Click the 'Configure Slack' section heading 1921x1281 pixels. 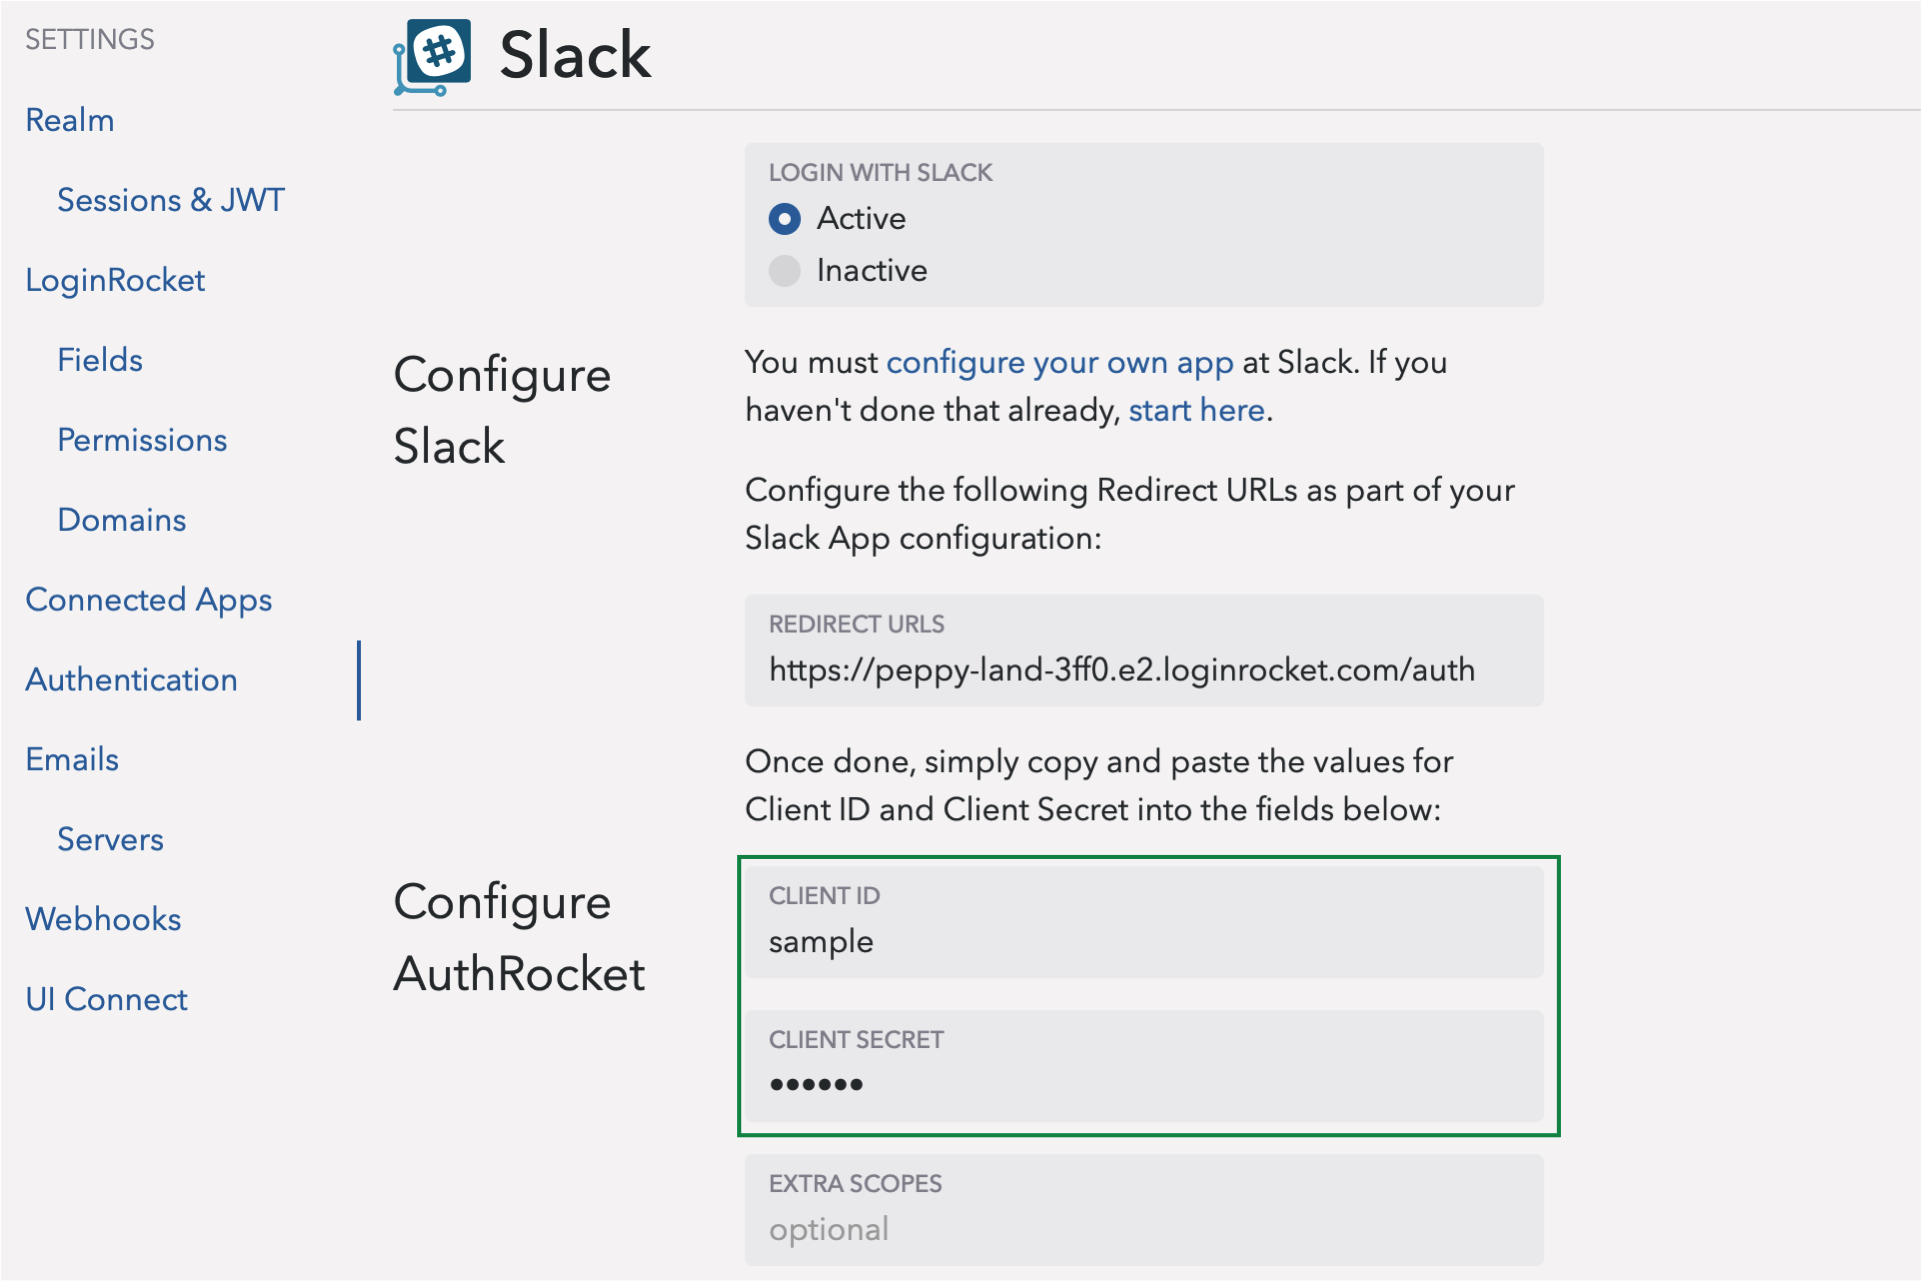(502, 410)
